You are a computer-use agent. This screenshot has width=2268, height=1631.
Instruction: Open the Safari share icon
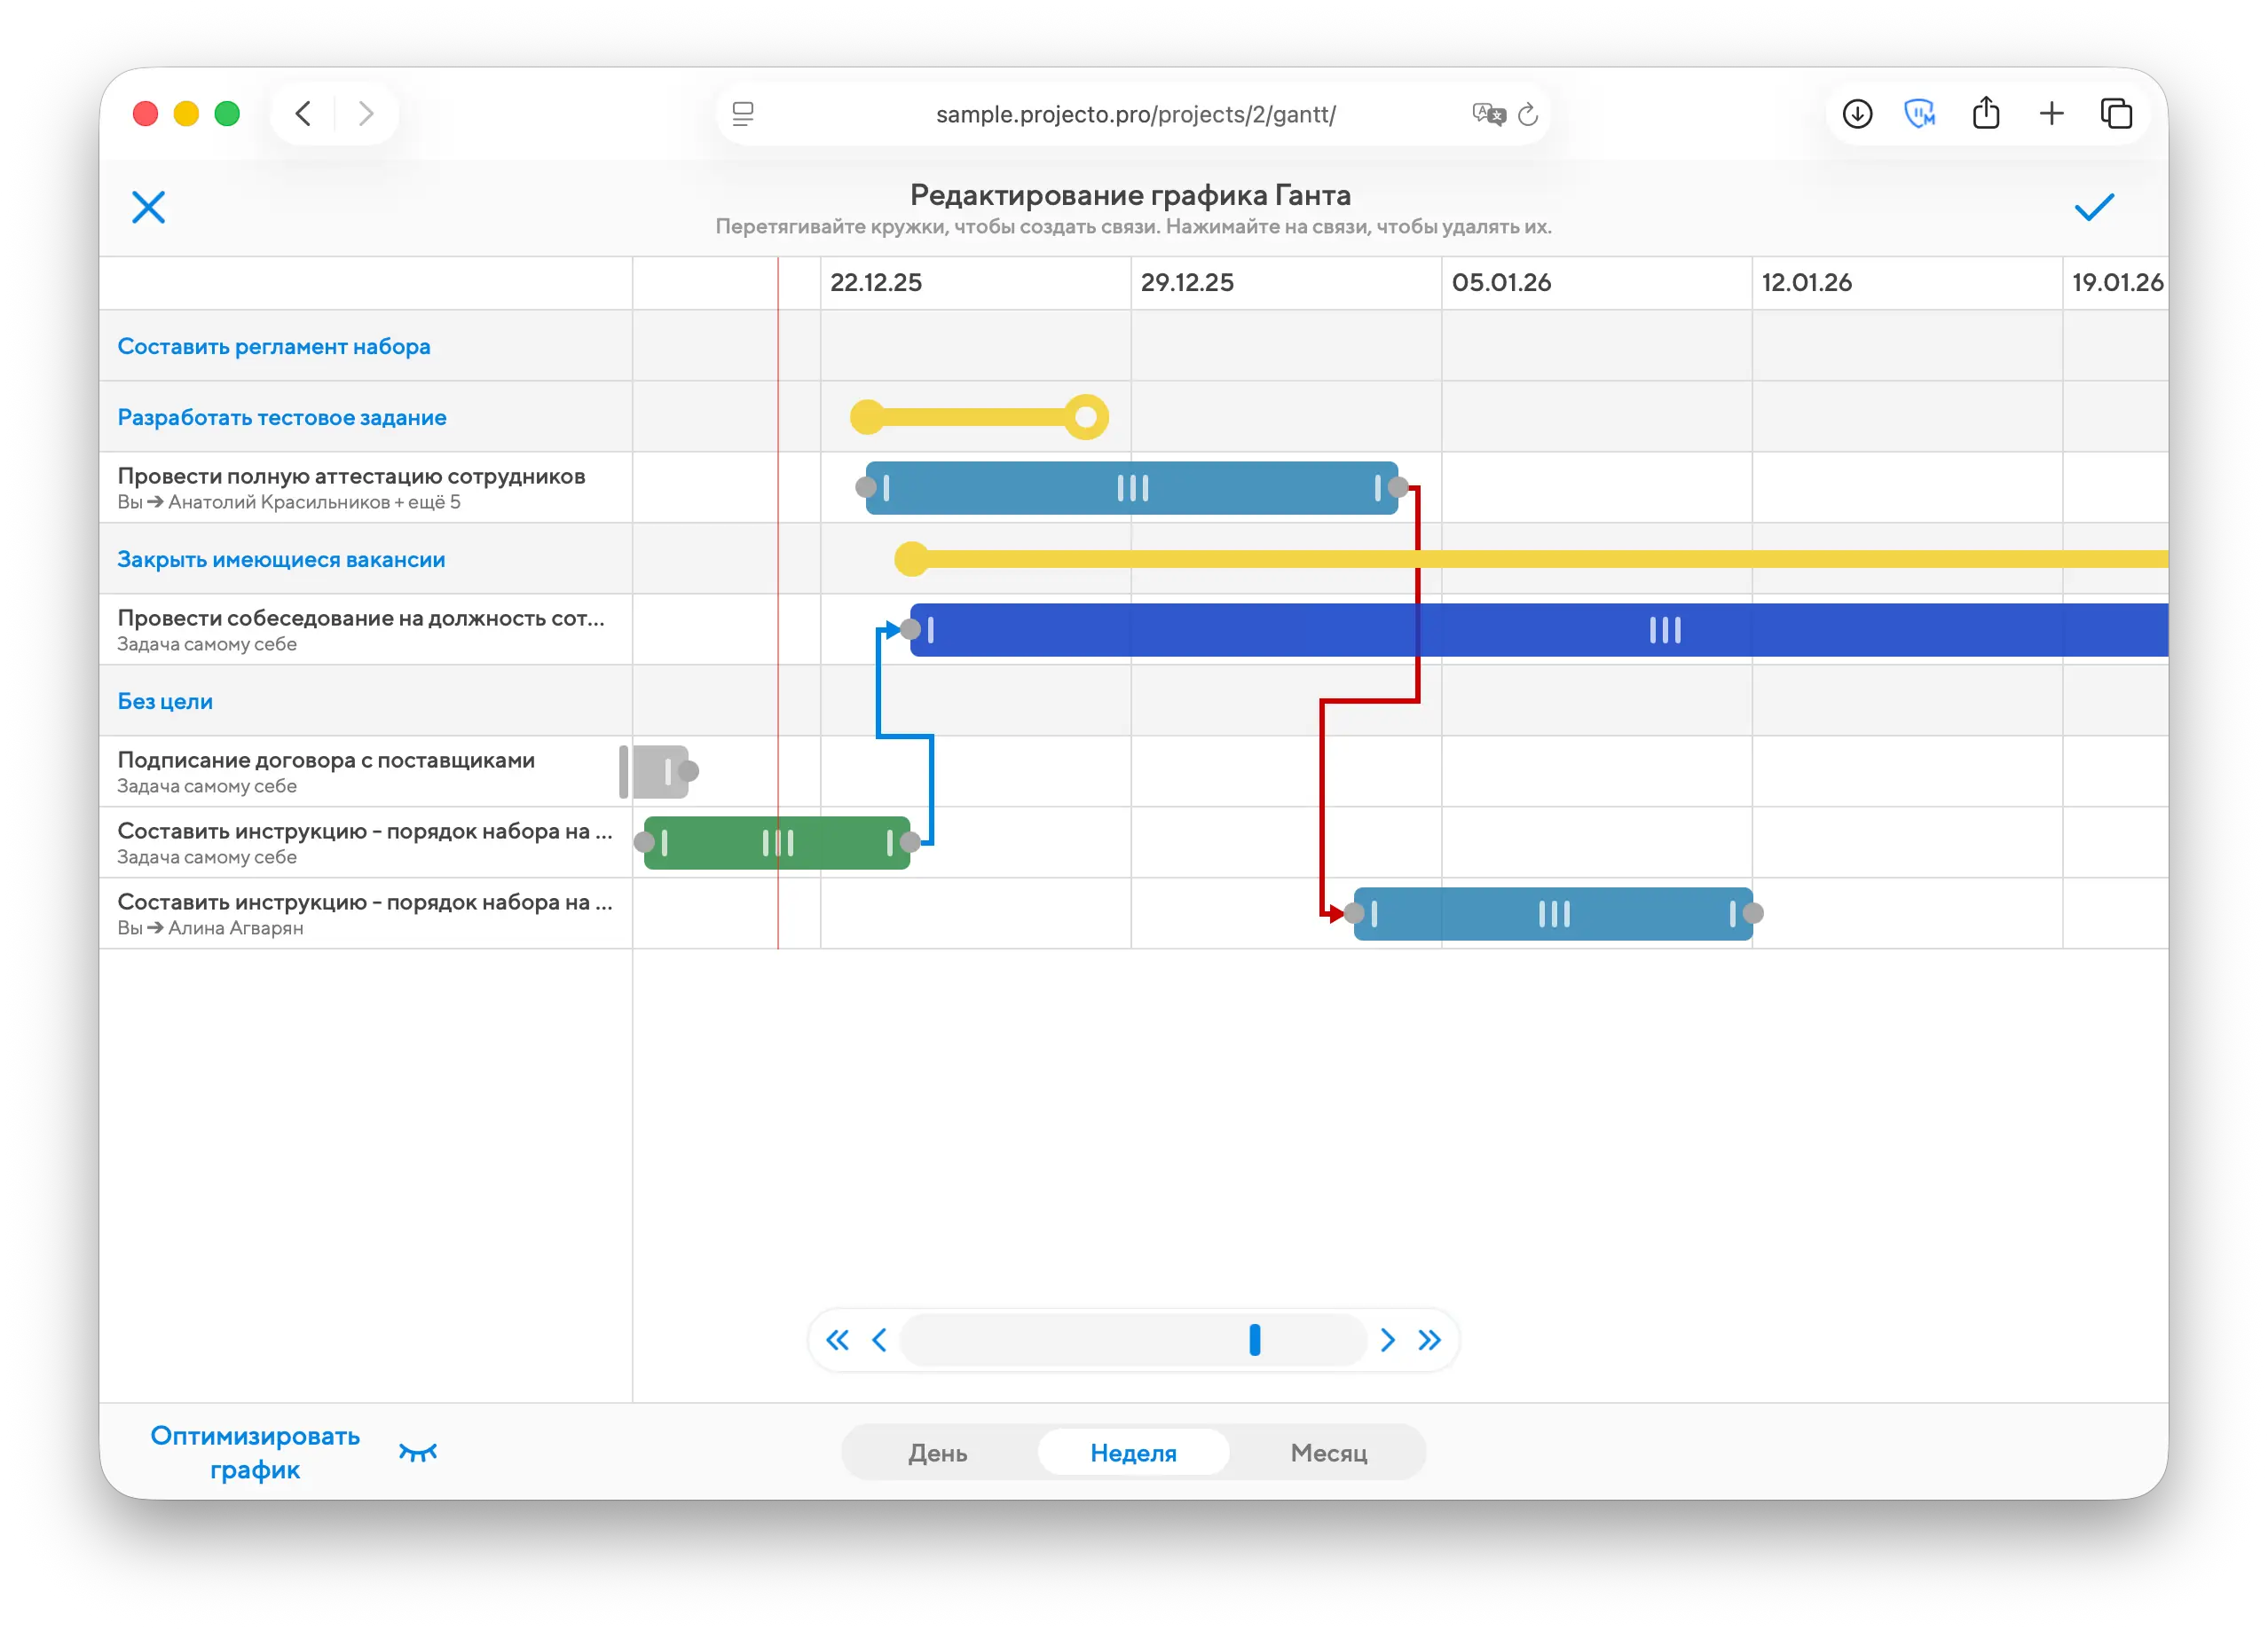click(1985, 114)
